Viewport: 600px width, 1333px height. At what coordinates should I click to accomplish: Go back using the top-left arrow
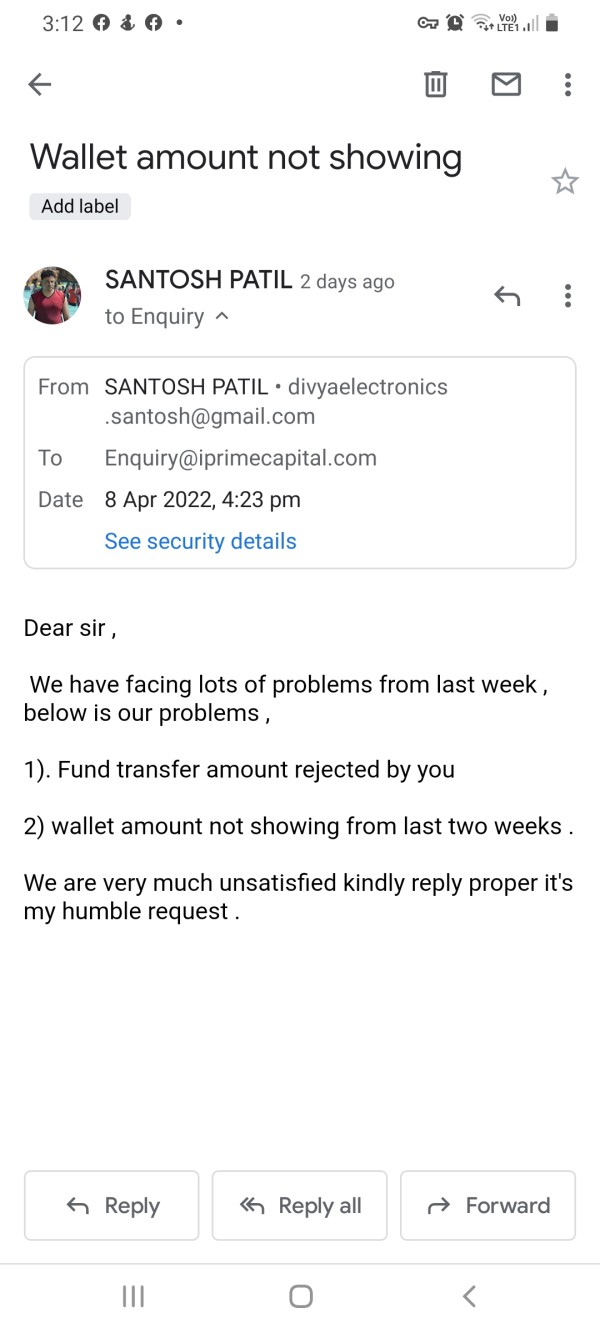[x=40, y=85]
